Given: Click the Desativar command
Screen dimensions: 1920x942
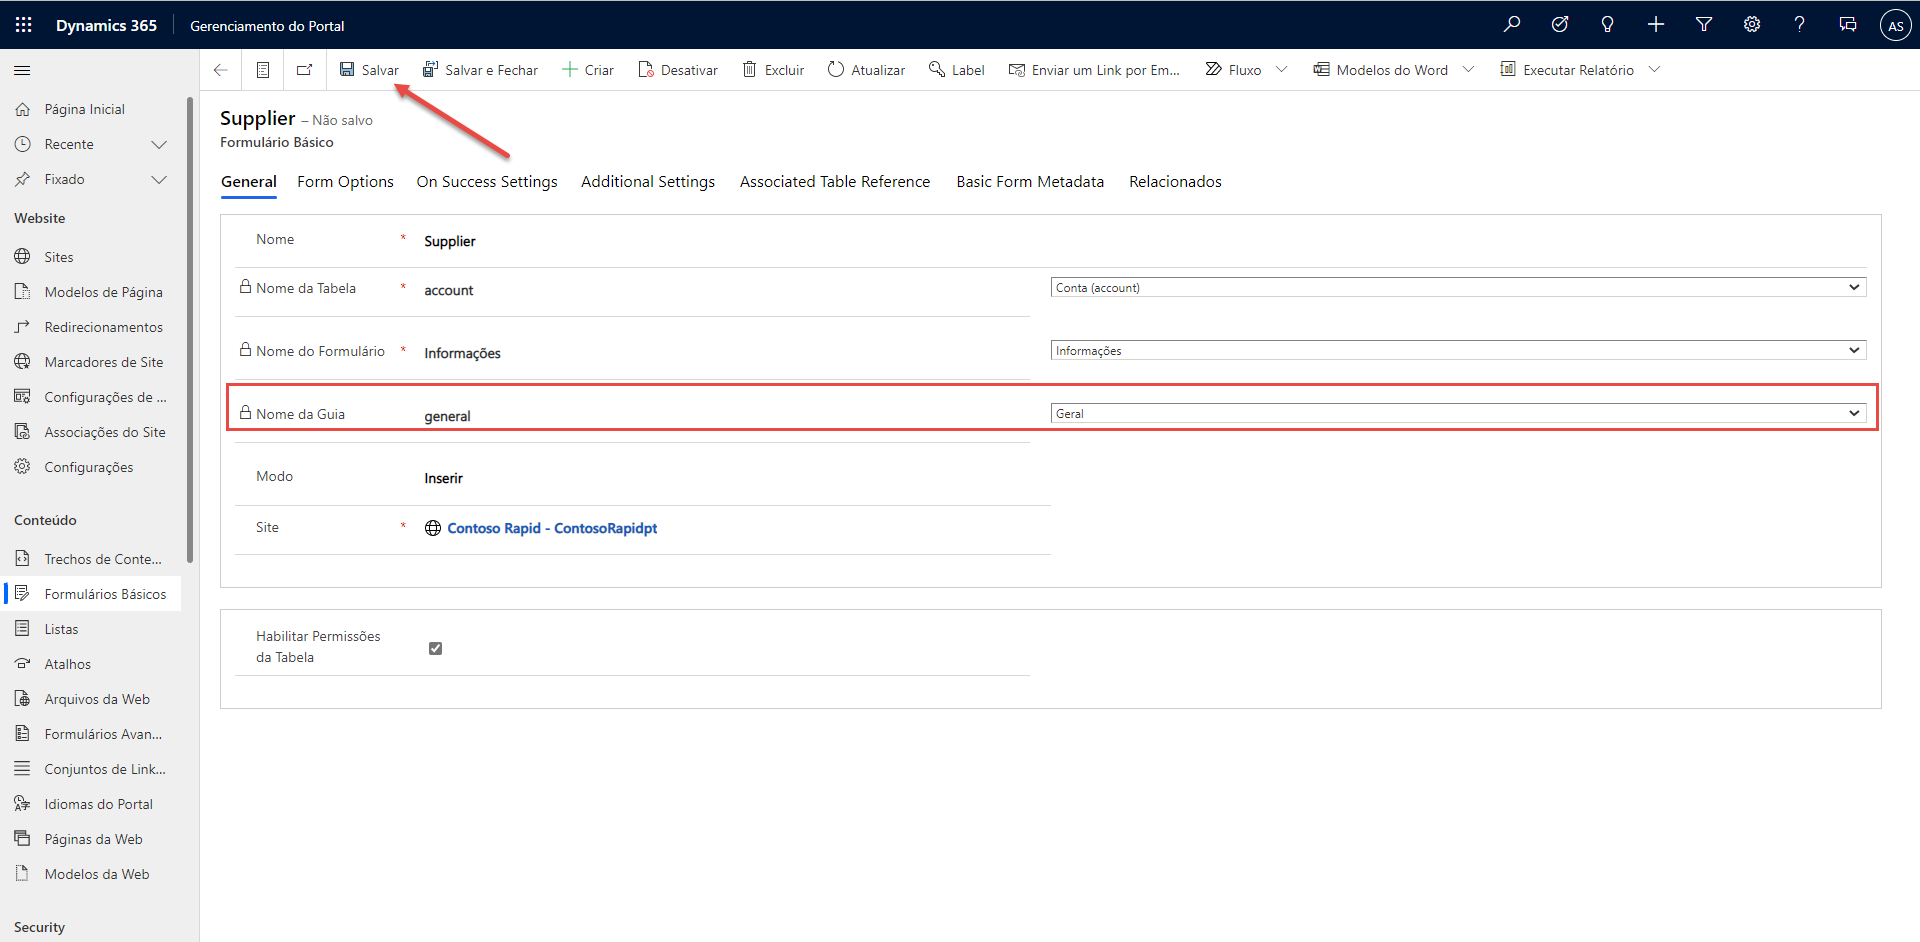Looking at the screenshot, I should (678, 70).
